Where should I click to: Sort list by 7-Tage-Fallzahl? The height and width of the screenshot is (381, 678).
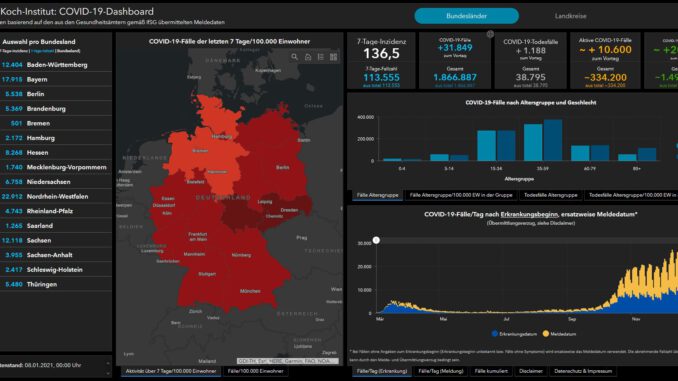pos(42,51)
